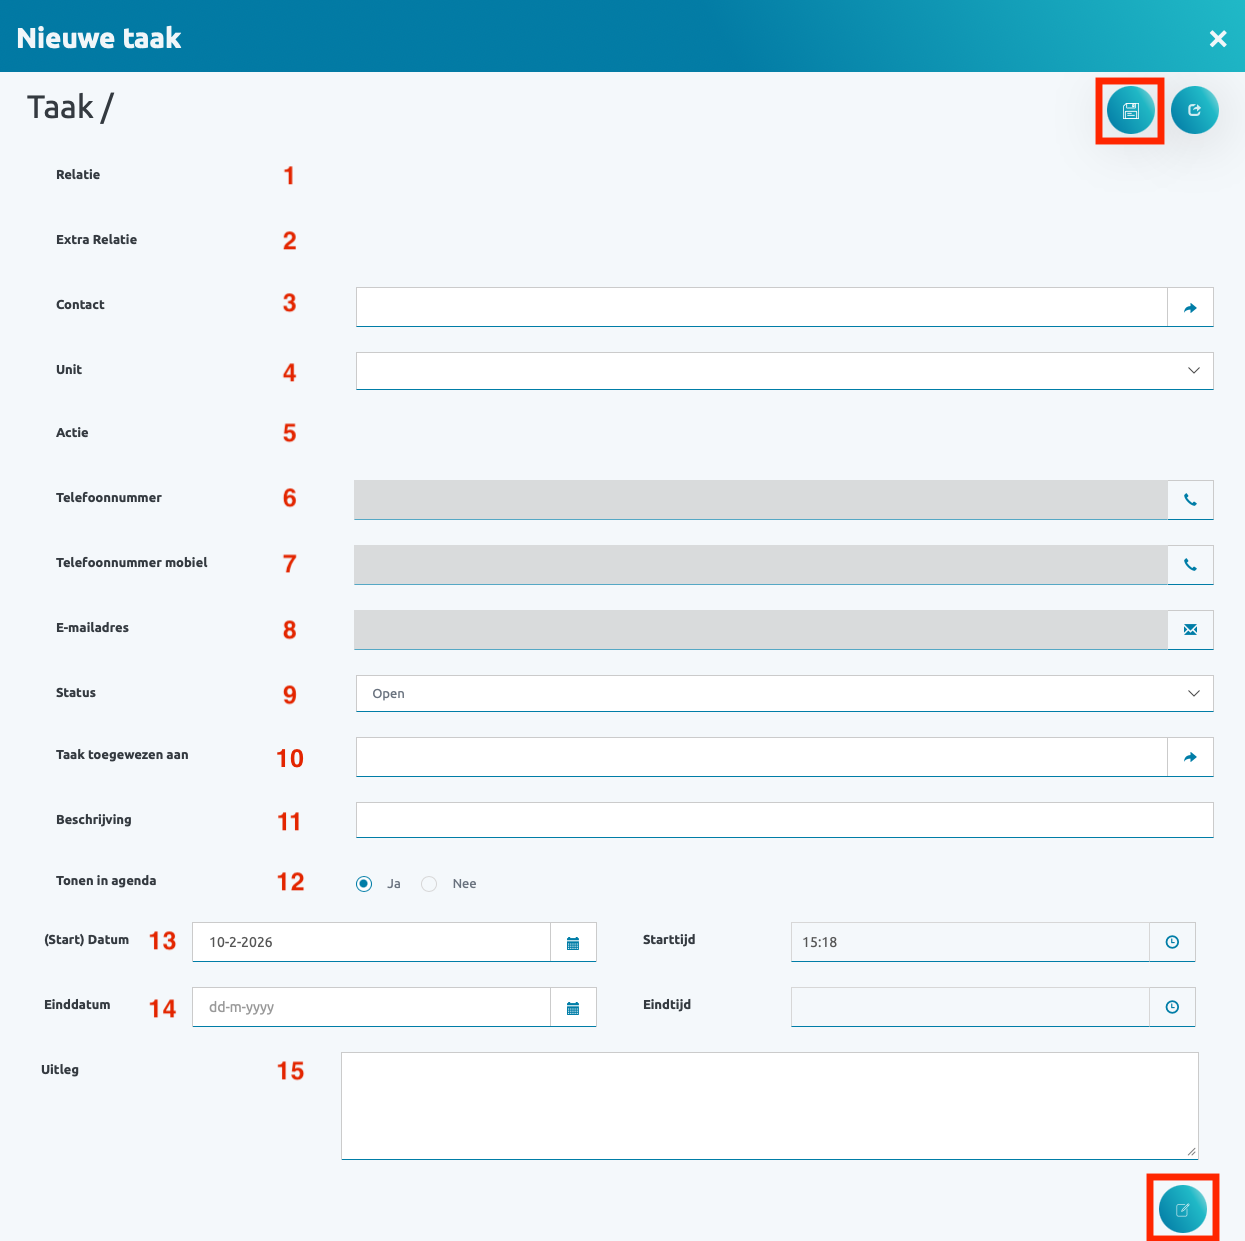Screen dimensions: 1245x1241
Task: Click arrow icon in Taak toegewezen aan
Action: (1190, 758)
